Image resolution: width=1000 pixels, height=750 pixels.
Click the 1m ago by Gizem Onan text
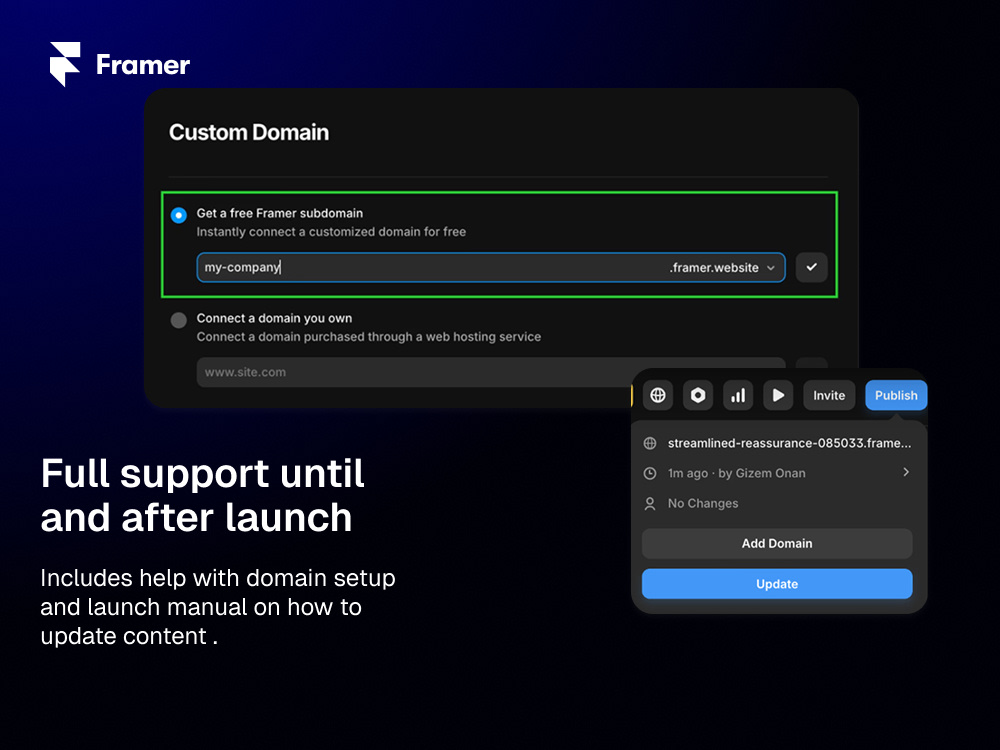(737, 473)
